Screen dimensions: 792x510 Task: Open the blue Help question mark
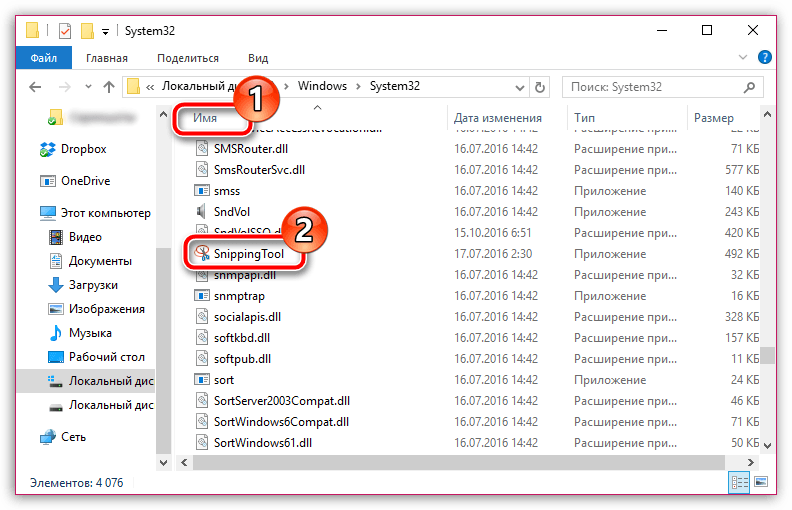pos(765,57)
